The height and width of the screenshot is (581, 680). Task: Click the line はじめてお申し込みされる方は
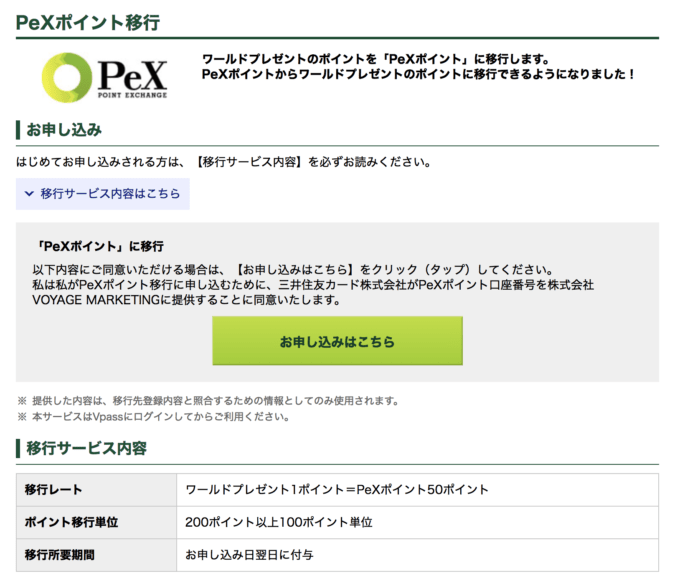[224, 162]
